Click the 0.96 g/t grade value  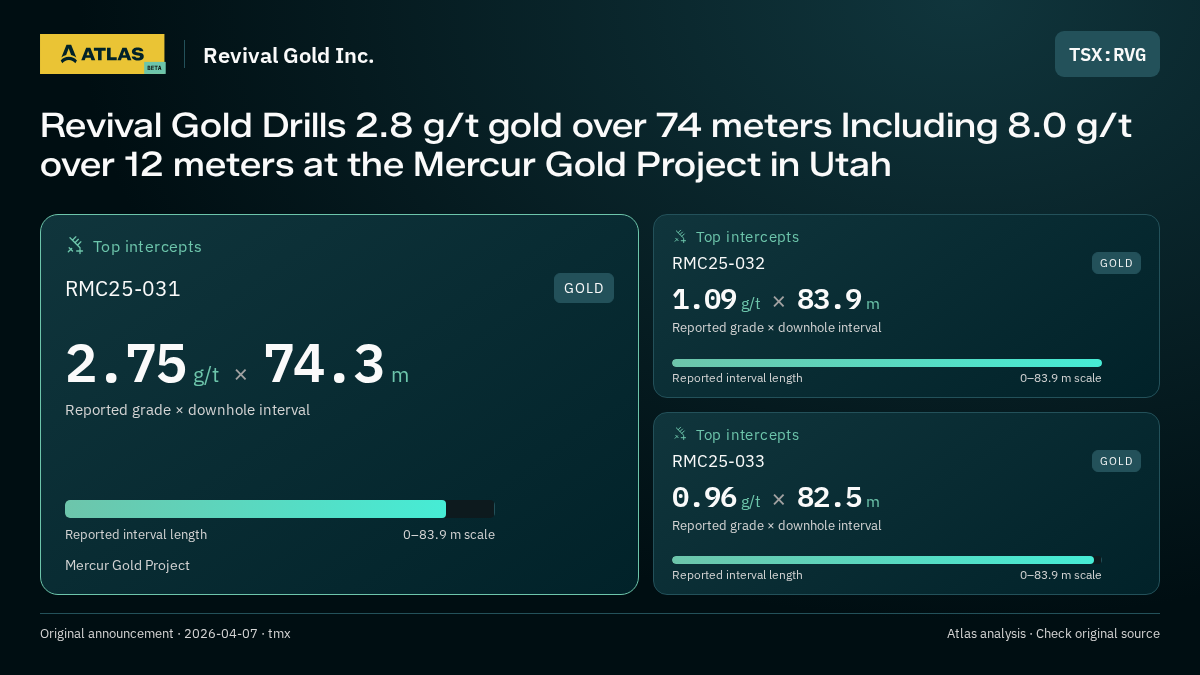716,498
